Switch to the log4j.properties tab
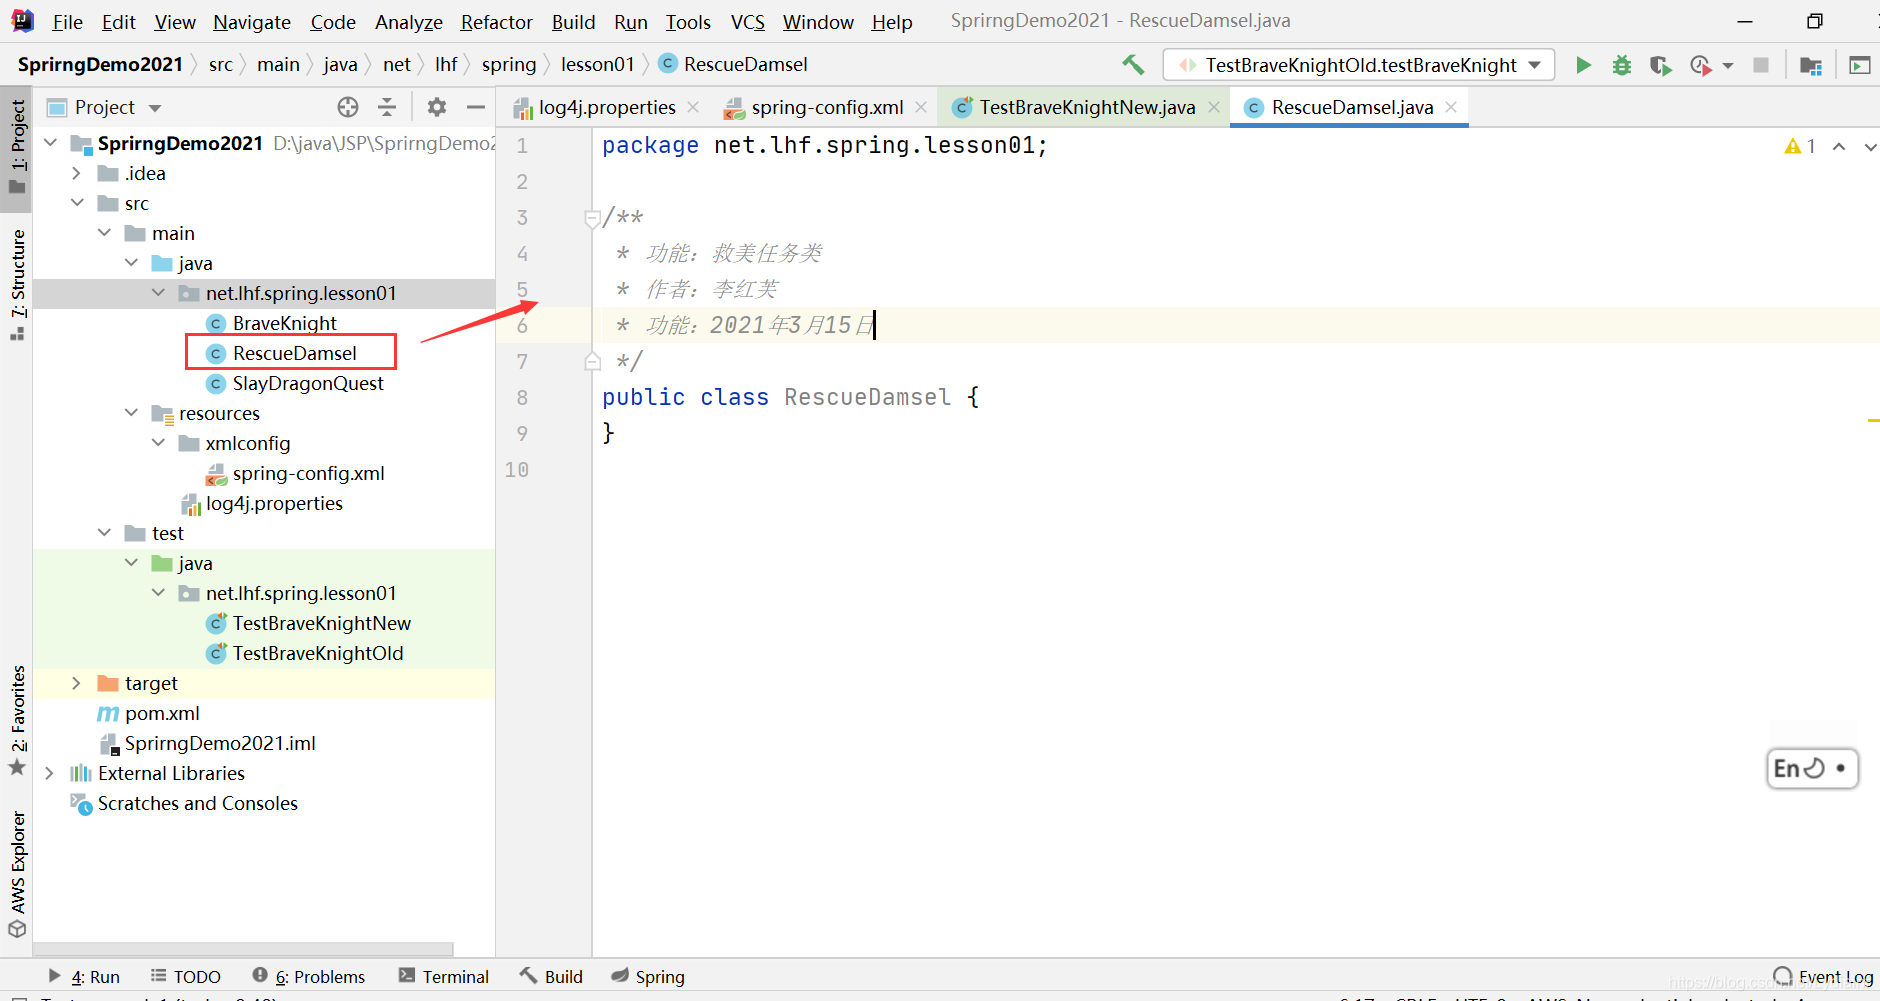This screenshot has width=1880, height=1001. [607, 107]
